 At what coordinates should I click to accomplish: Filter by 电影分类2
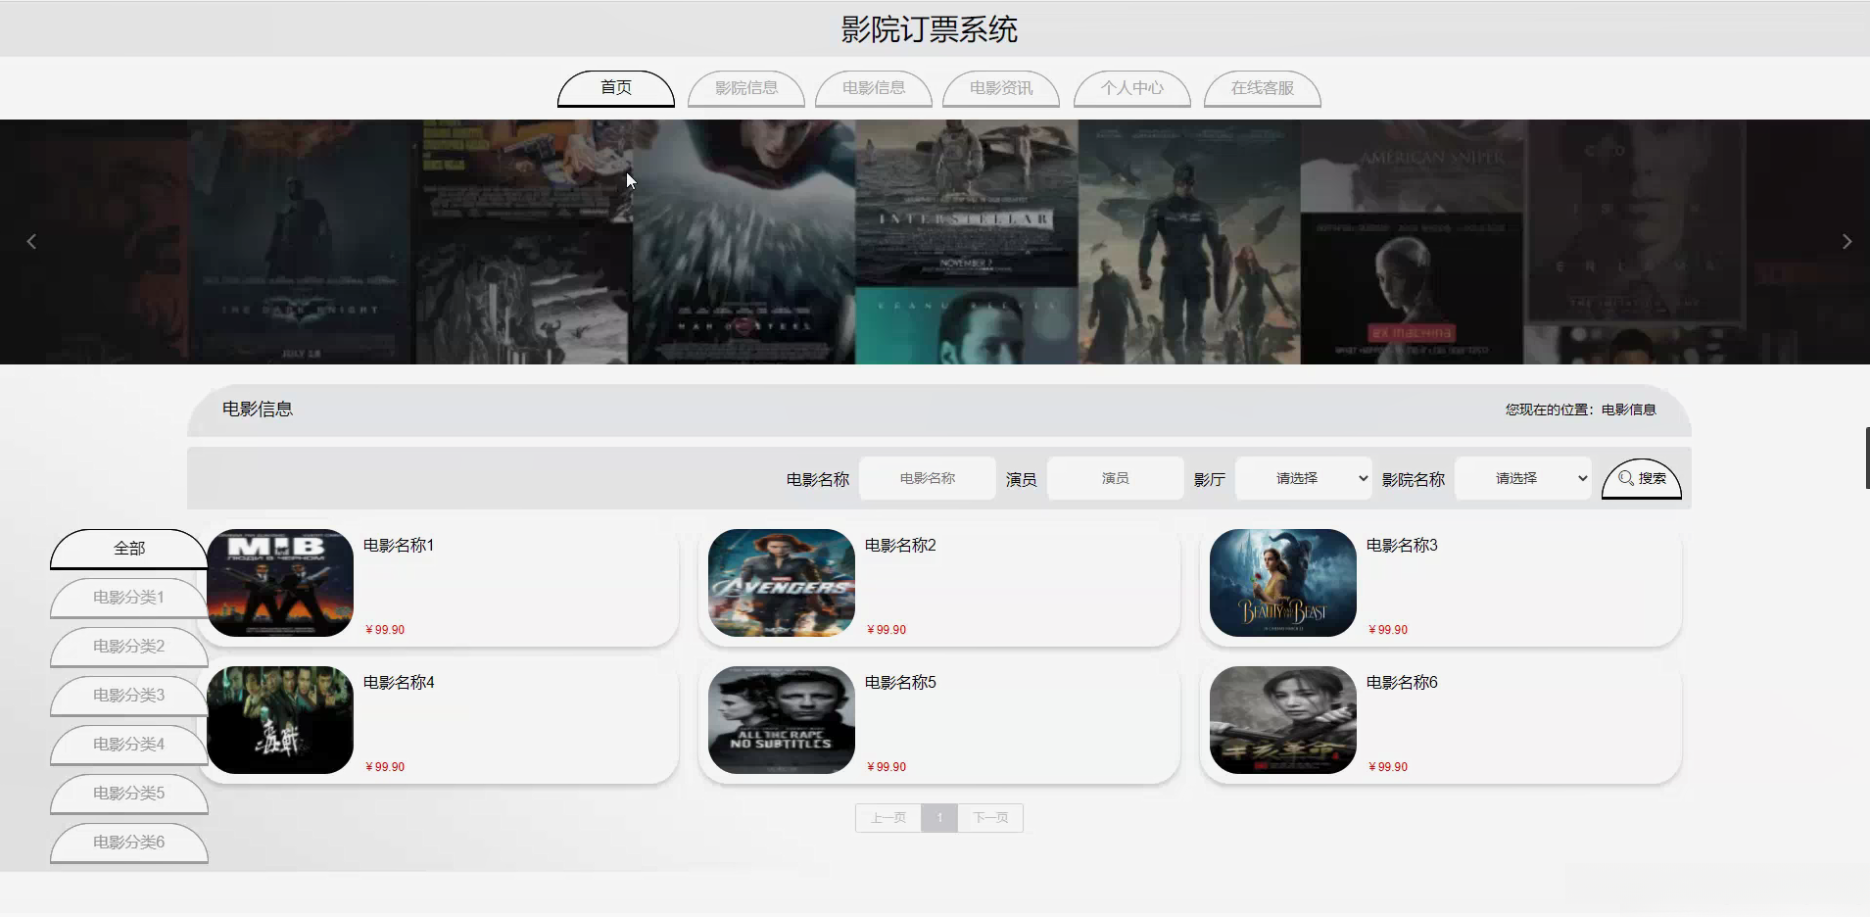coord(129,647)
